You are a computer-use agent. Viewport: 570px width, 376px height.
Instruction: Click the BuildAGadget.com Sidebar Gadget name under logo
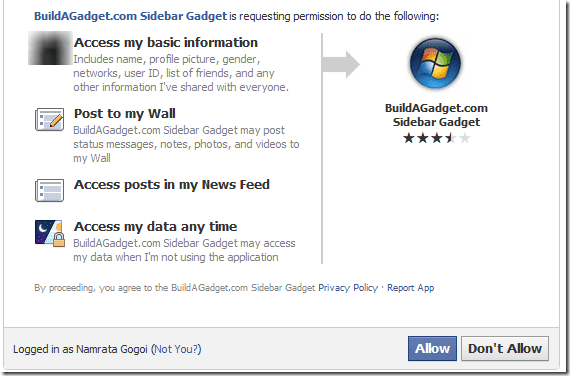coord(436,115)
